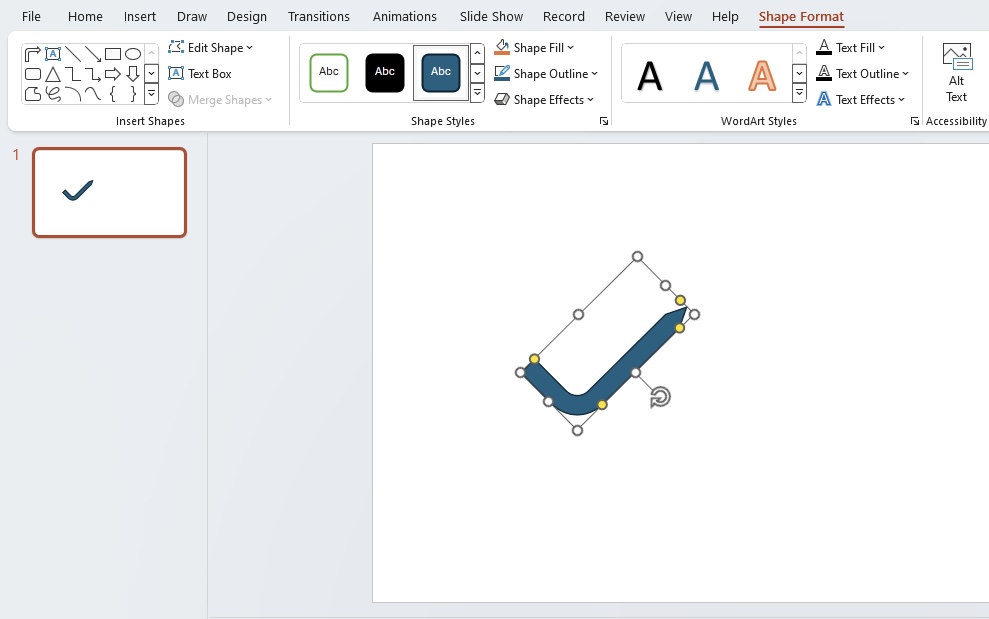Open the Transitions tab
This screenshot has height=619, width=989.
coord(319,16)
